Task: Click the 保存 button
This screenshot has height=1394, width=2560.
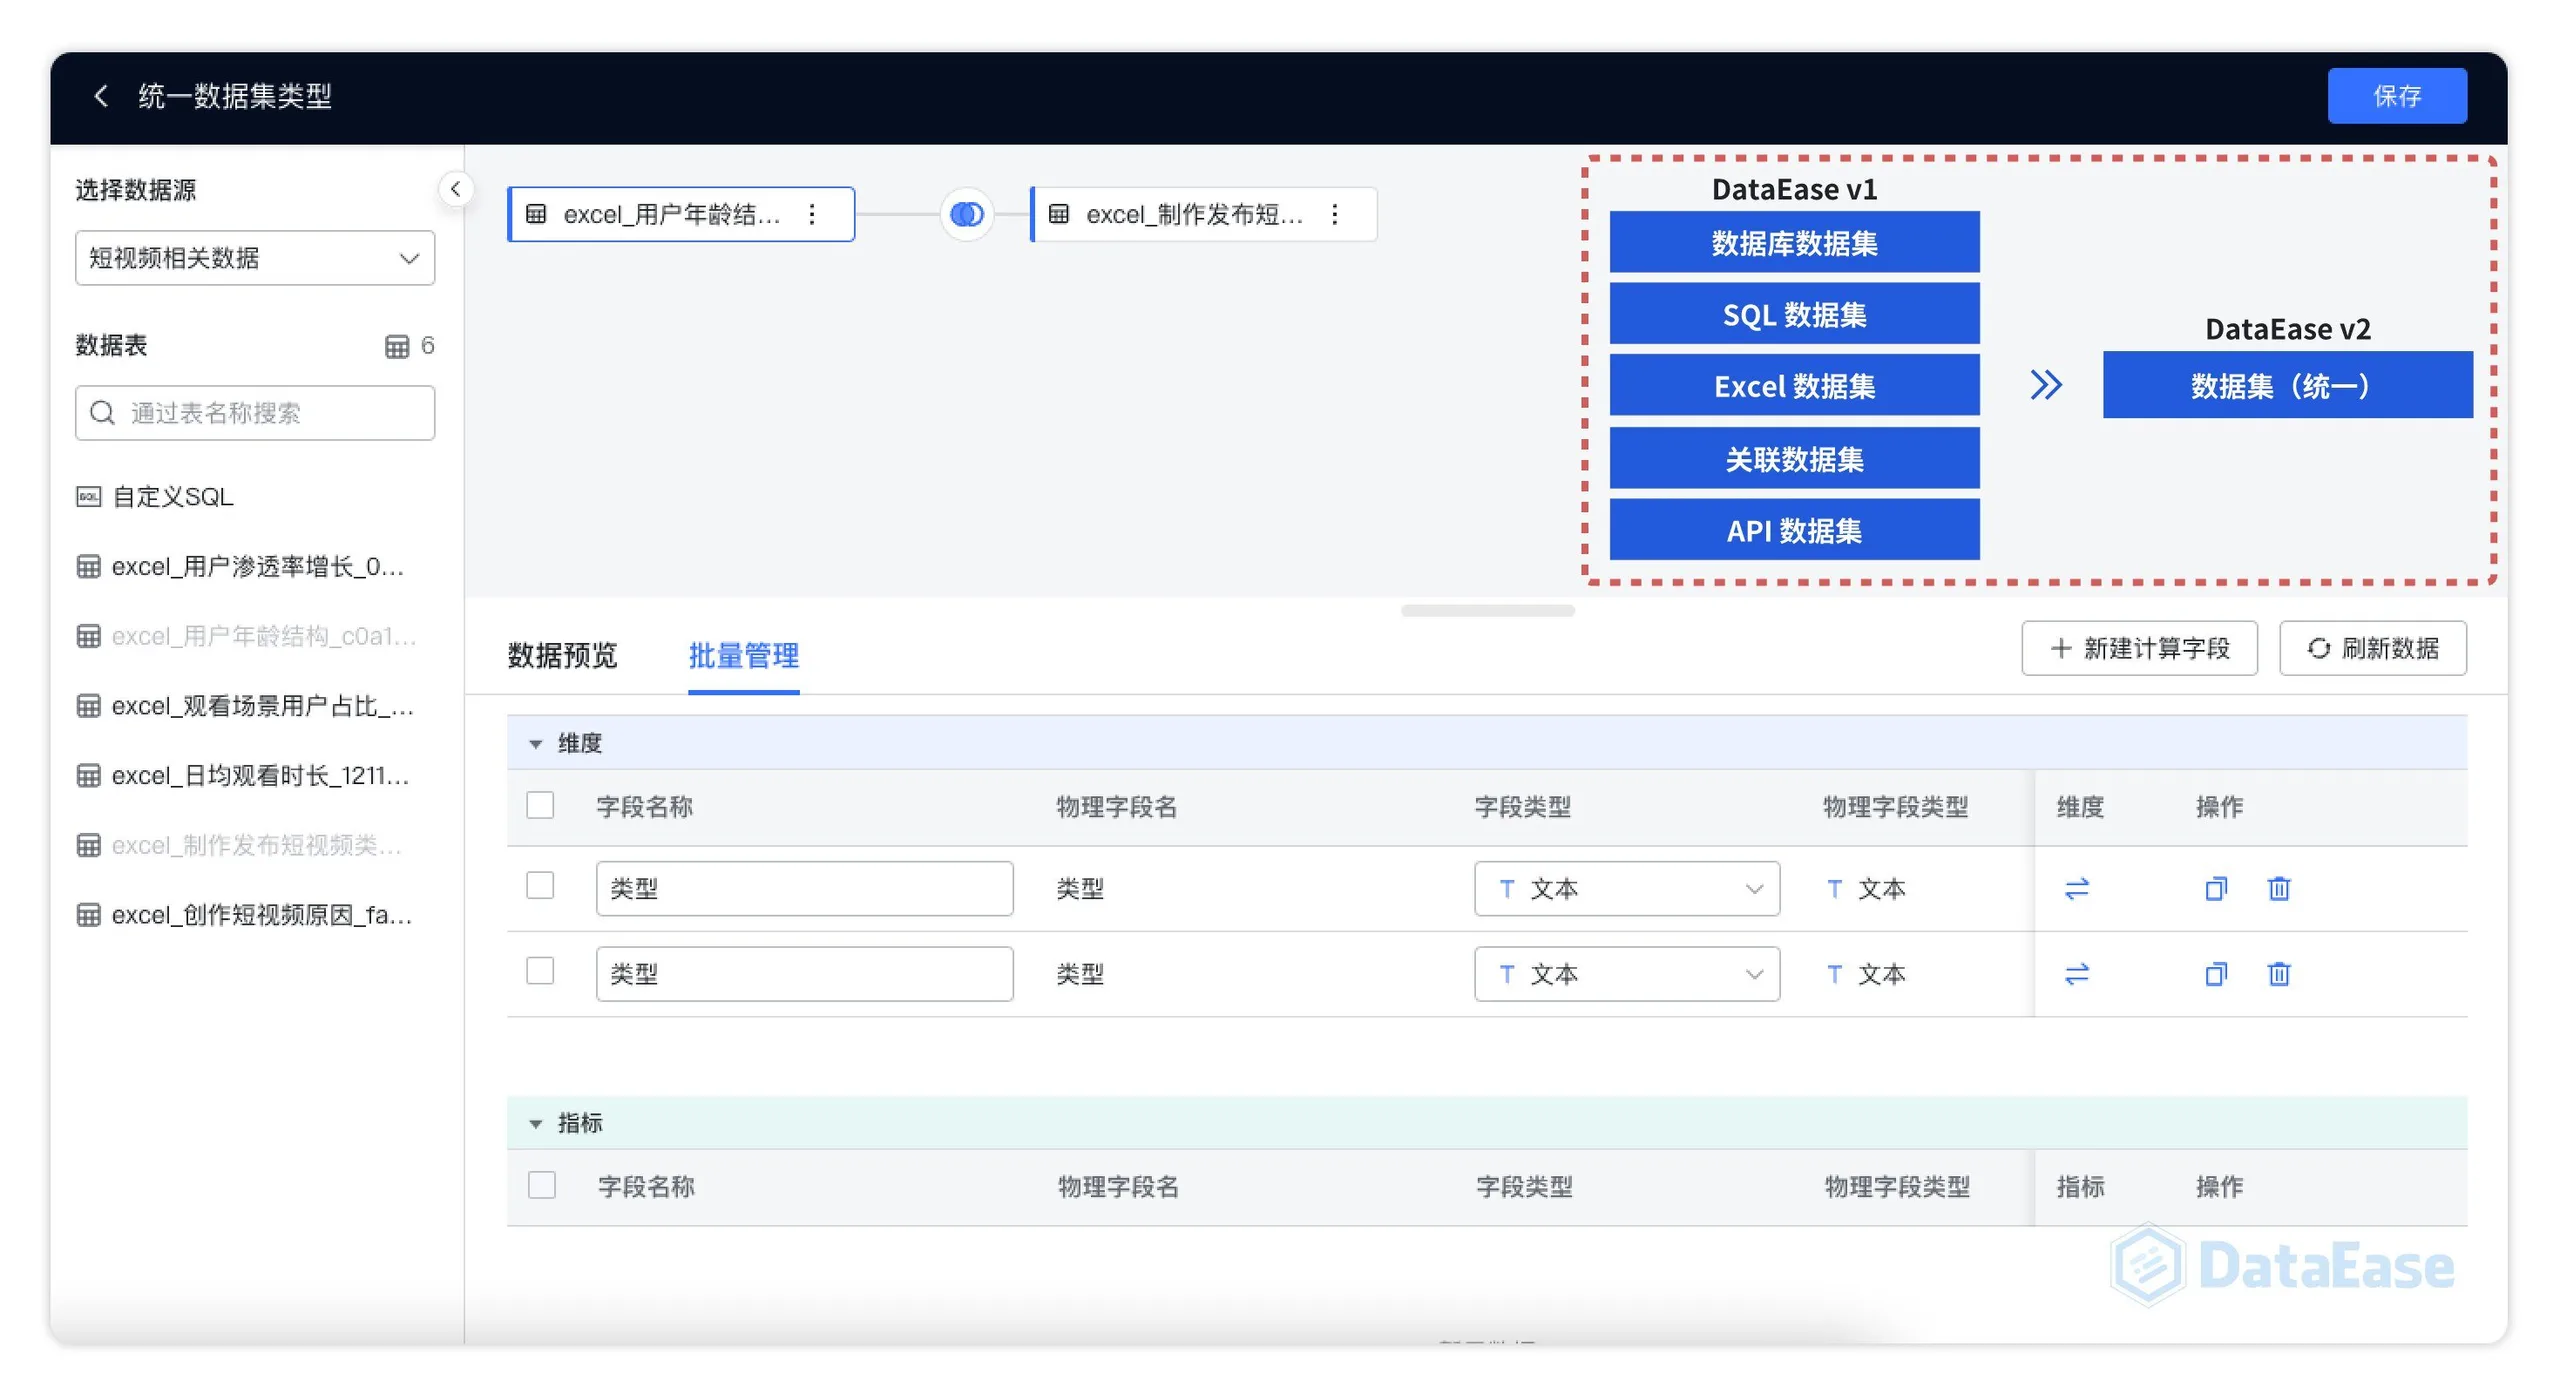Action: [2397, 96]
